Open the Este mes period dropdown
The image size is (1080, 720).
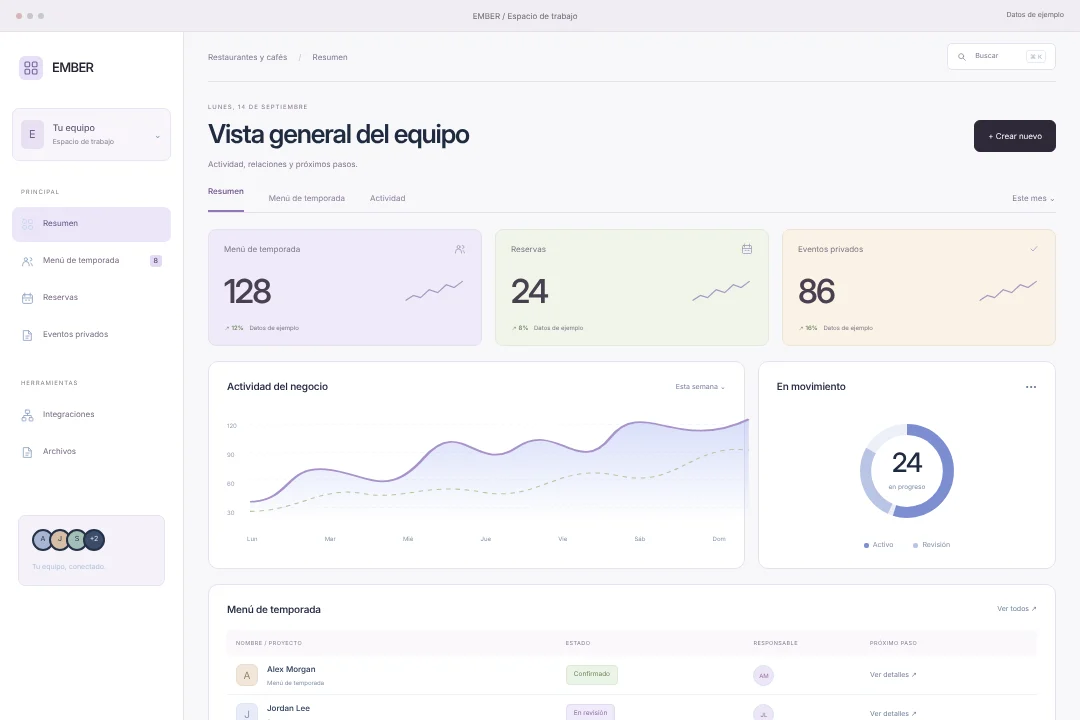(x=1033, y=198)
